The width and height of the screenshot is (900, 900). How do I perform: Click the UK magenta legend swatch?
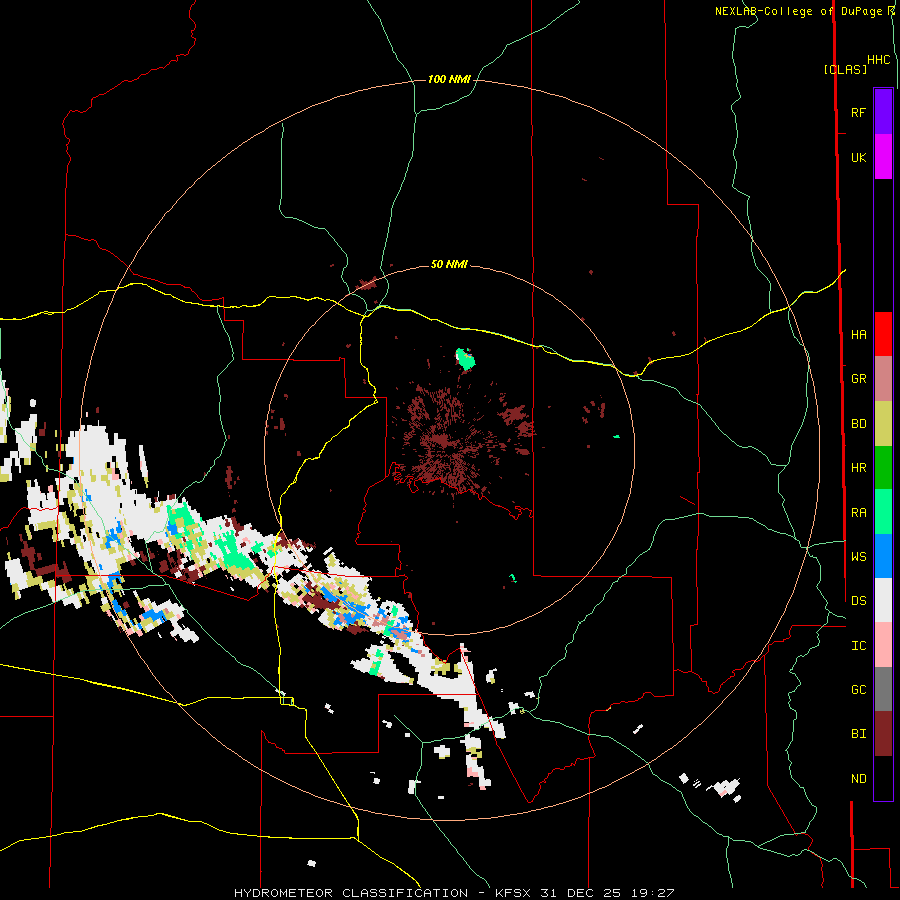[x=883, y=156]
